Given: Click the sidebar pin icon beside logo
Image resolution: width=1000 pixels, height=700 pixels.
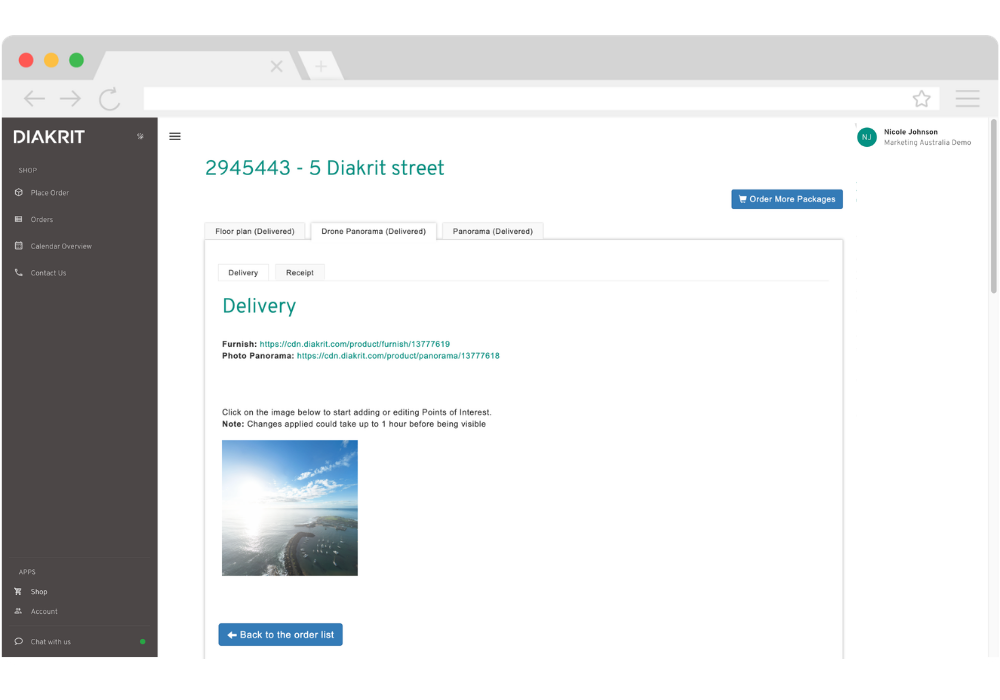Looking at the screenshot, I should 140,136.
